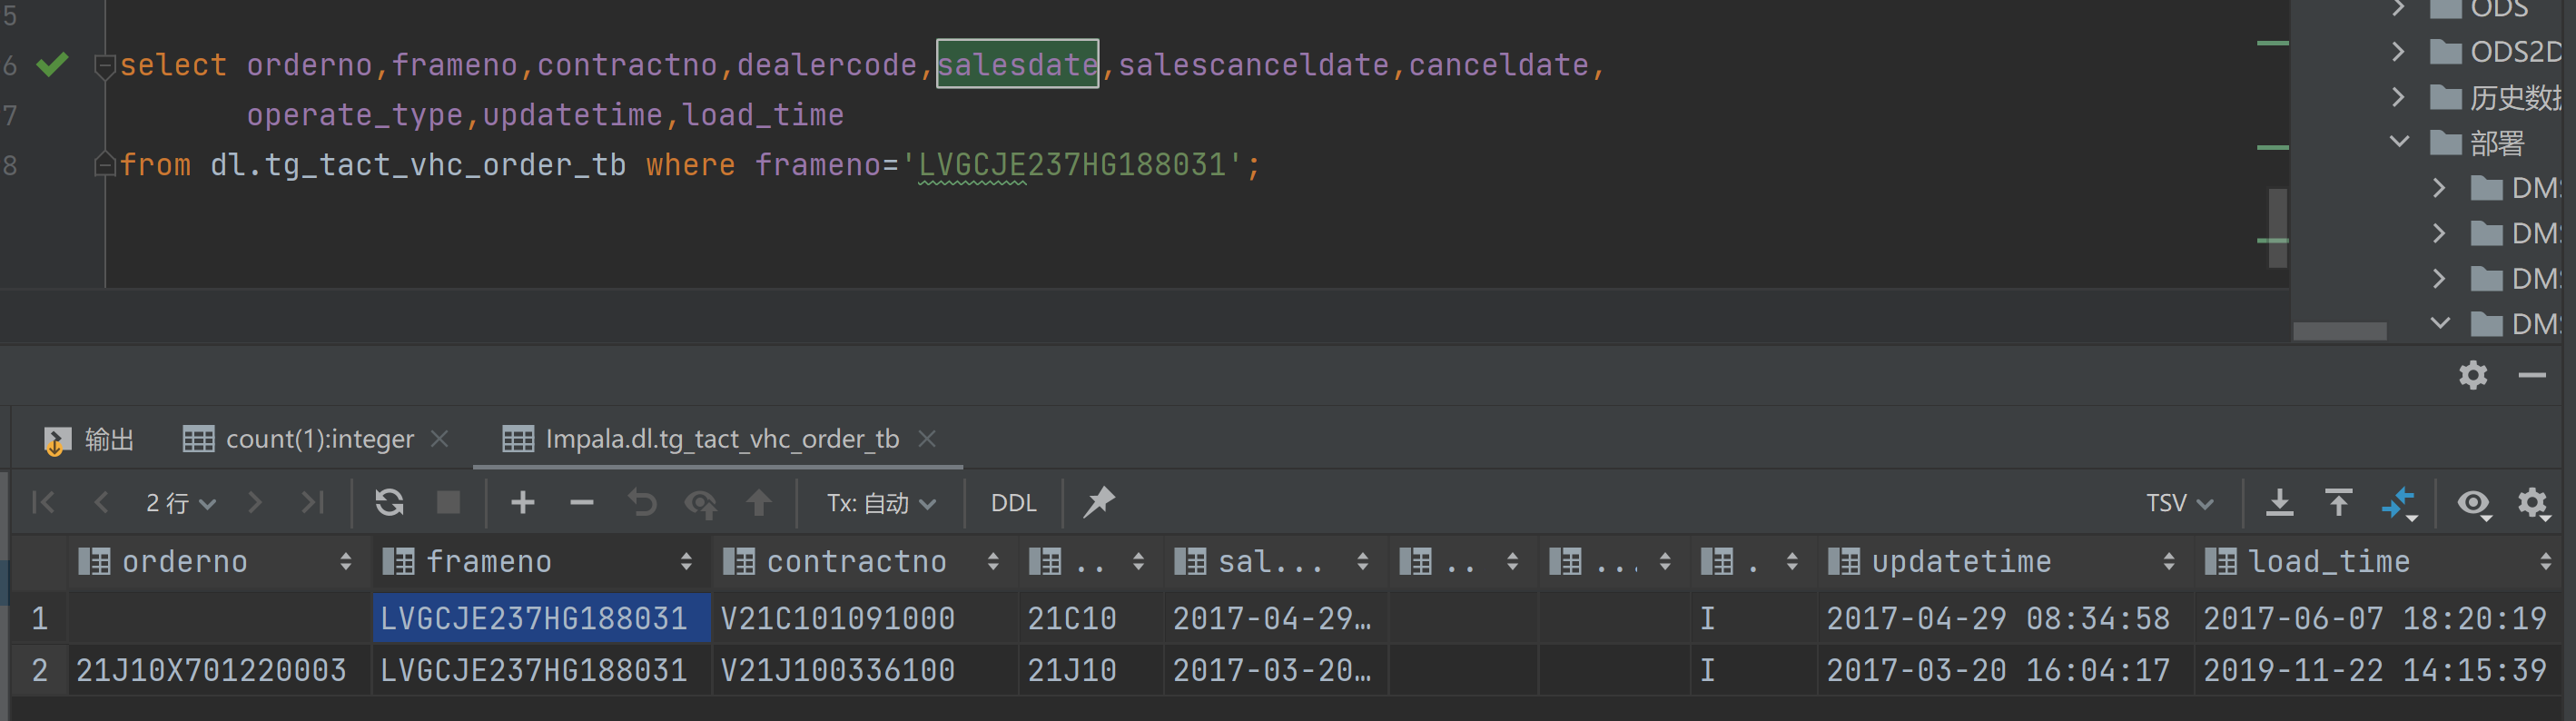Click the DDL button
Image resolution: width=2576 pixels, height=721 pixels.
pyautogui.click(x=1013, y=503)
